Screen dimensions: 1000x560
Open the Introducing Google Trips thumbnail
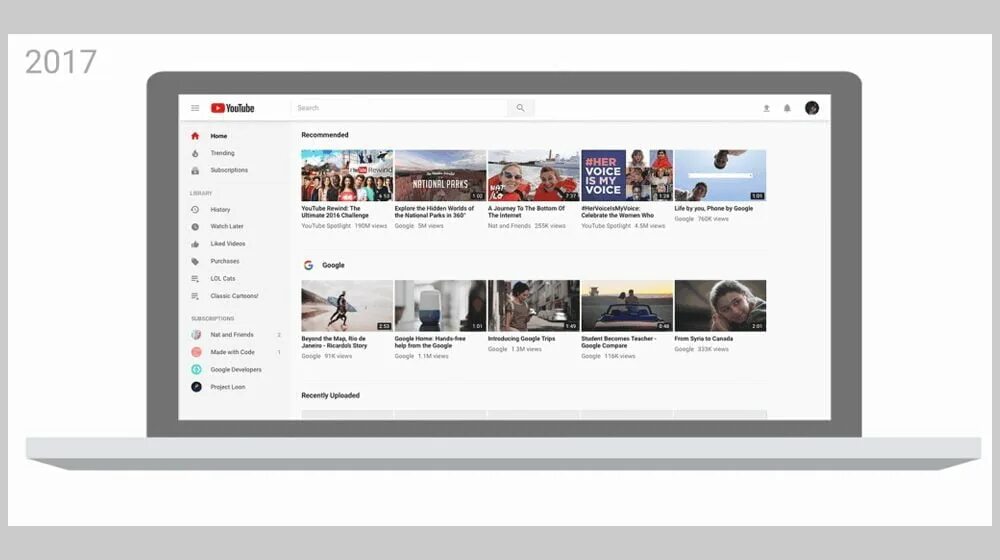click(x=533, y=306)
